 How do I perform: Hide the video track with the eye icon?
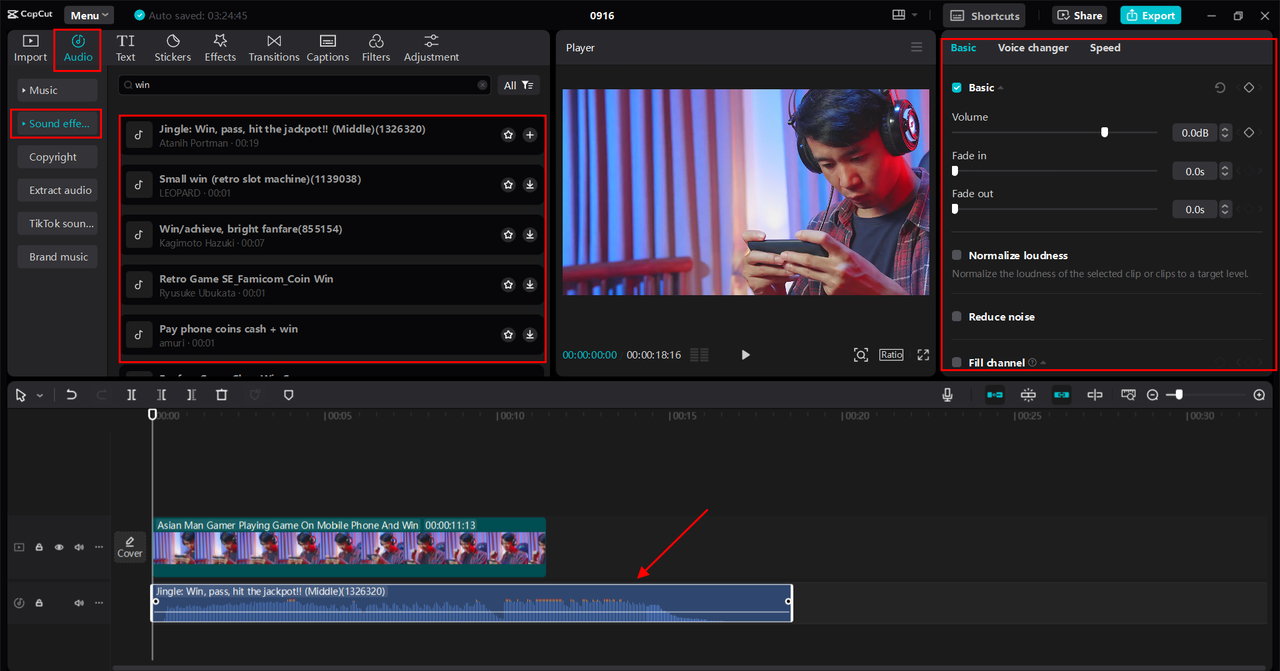[59, 547]
